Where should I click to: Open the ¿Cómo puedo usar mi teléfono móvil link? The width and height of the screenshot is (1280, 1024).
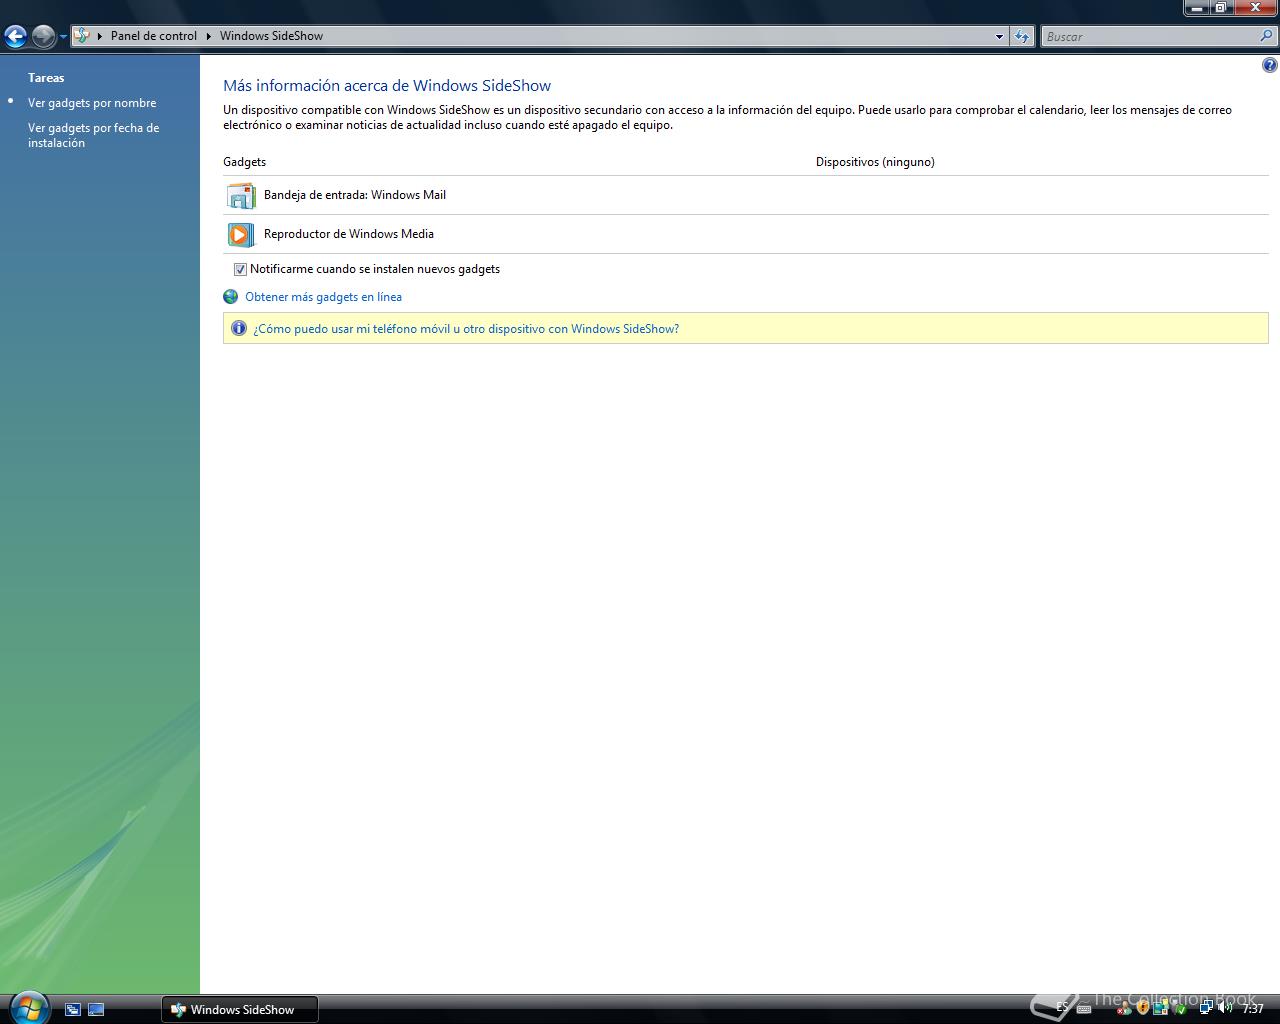click(x=466, y=329)
